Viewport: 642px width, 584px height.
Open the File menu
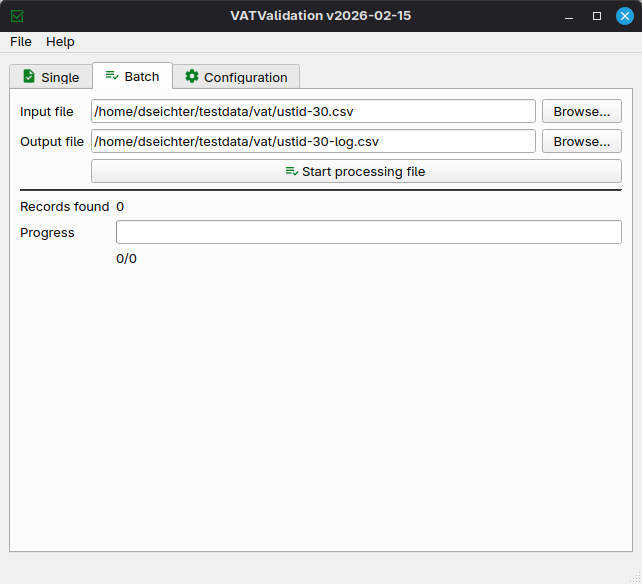21,42
